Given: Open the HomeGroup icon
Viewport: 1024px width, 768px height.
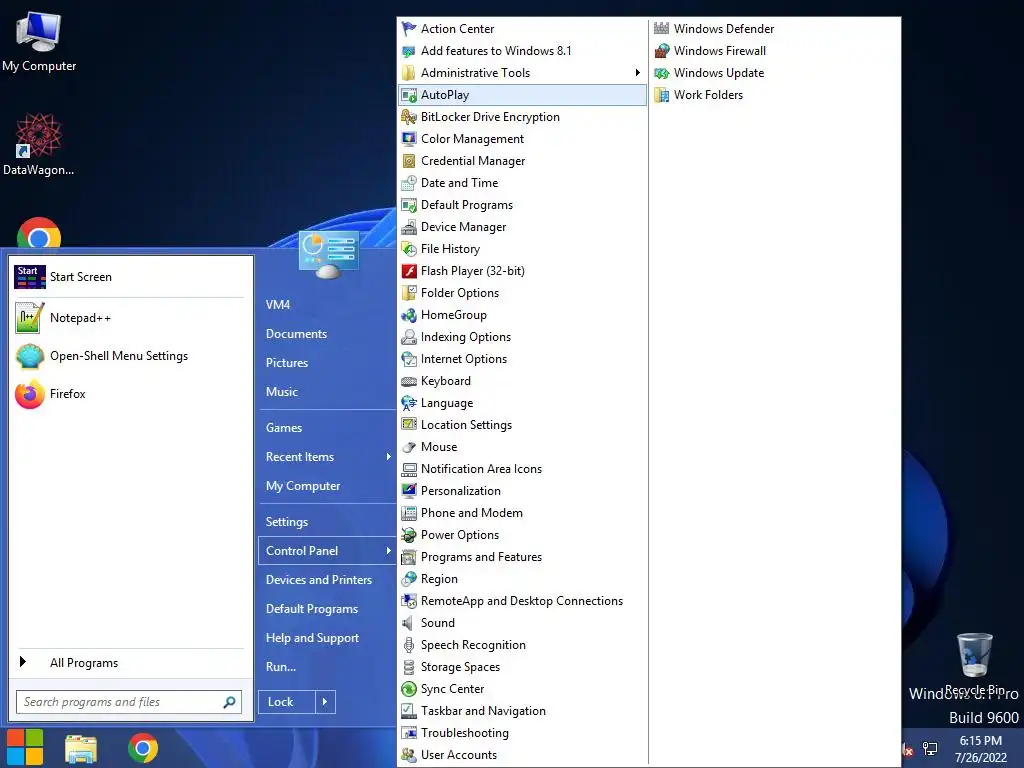Looking at the screenshot, I should pyautogui.click(x=409, y=315).
